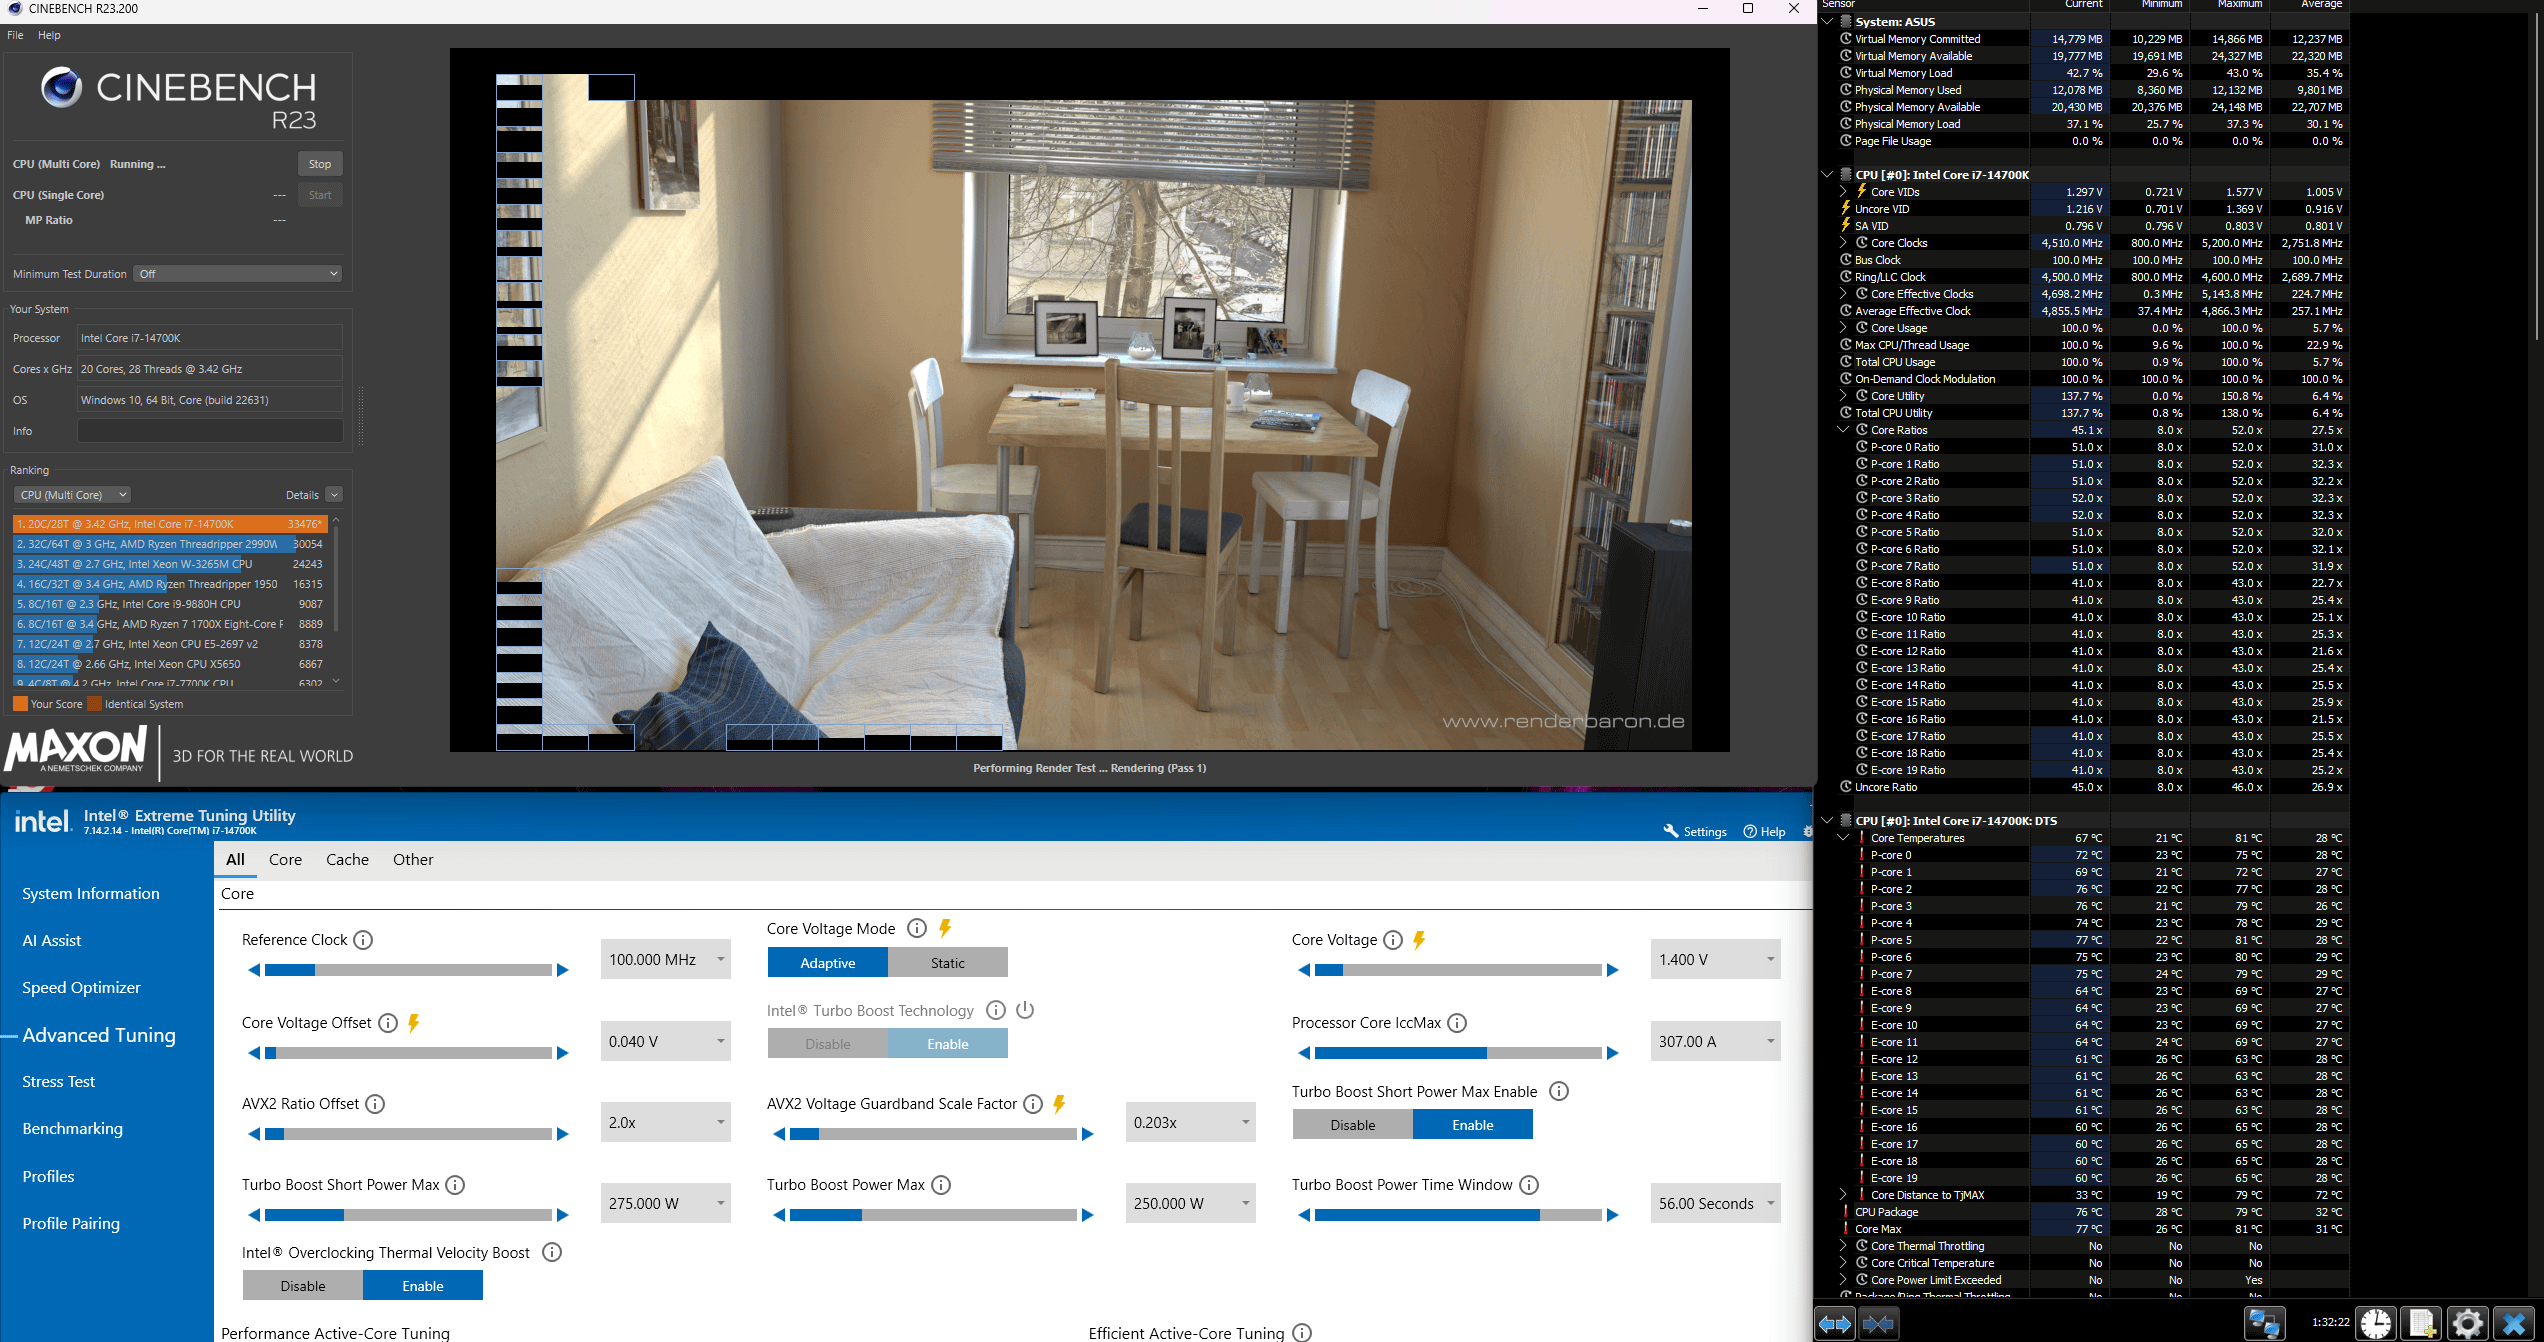Start logging with the sheet-plus icon
Screen dimensions: 2544x1342
tap(2422, 1324)
